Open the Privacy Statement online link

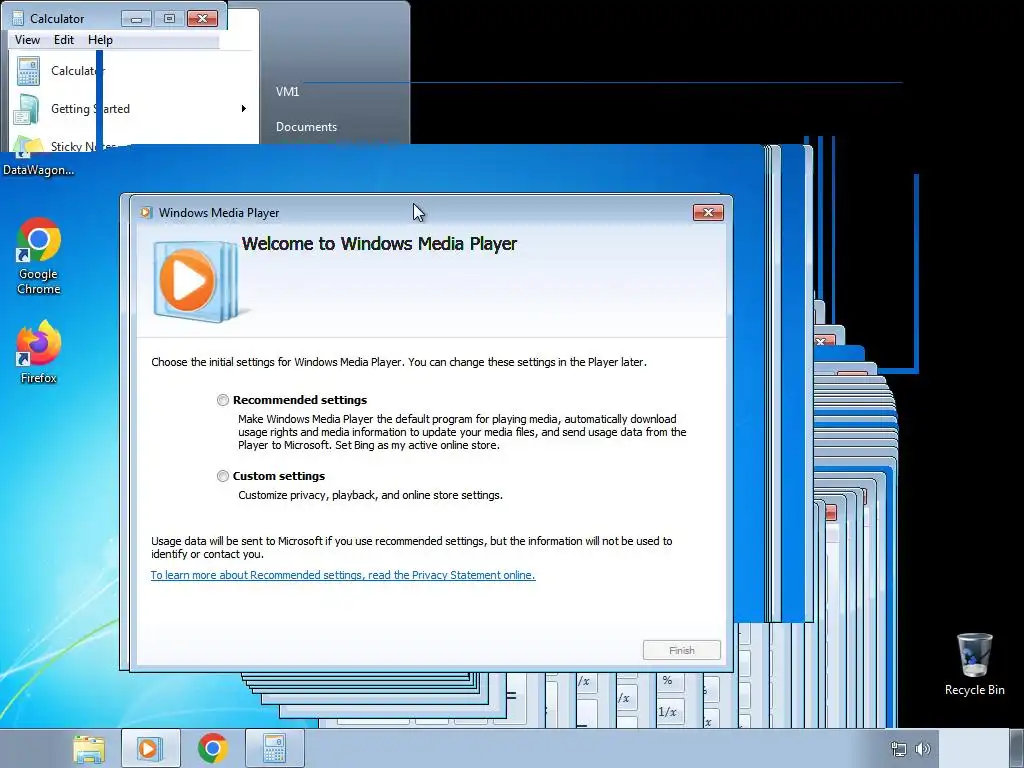(343, 575)
